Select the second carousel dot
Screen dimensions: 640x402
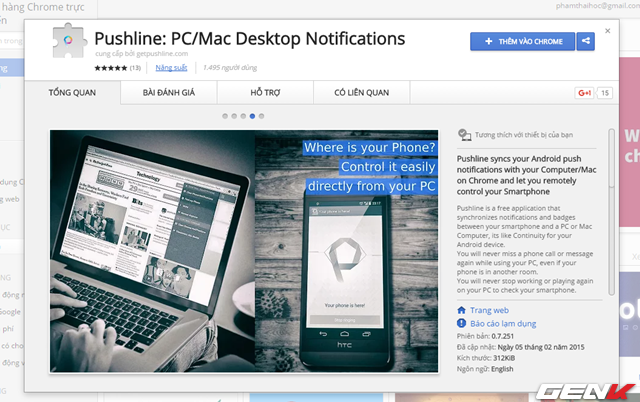pos(234,116)
